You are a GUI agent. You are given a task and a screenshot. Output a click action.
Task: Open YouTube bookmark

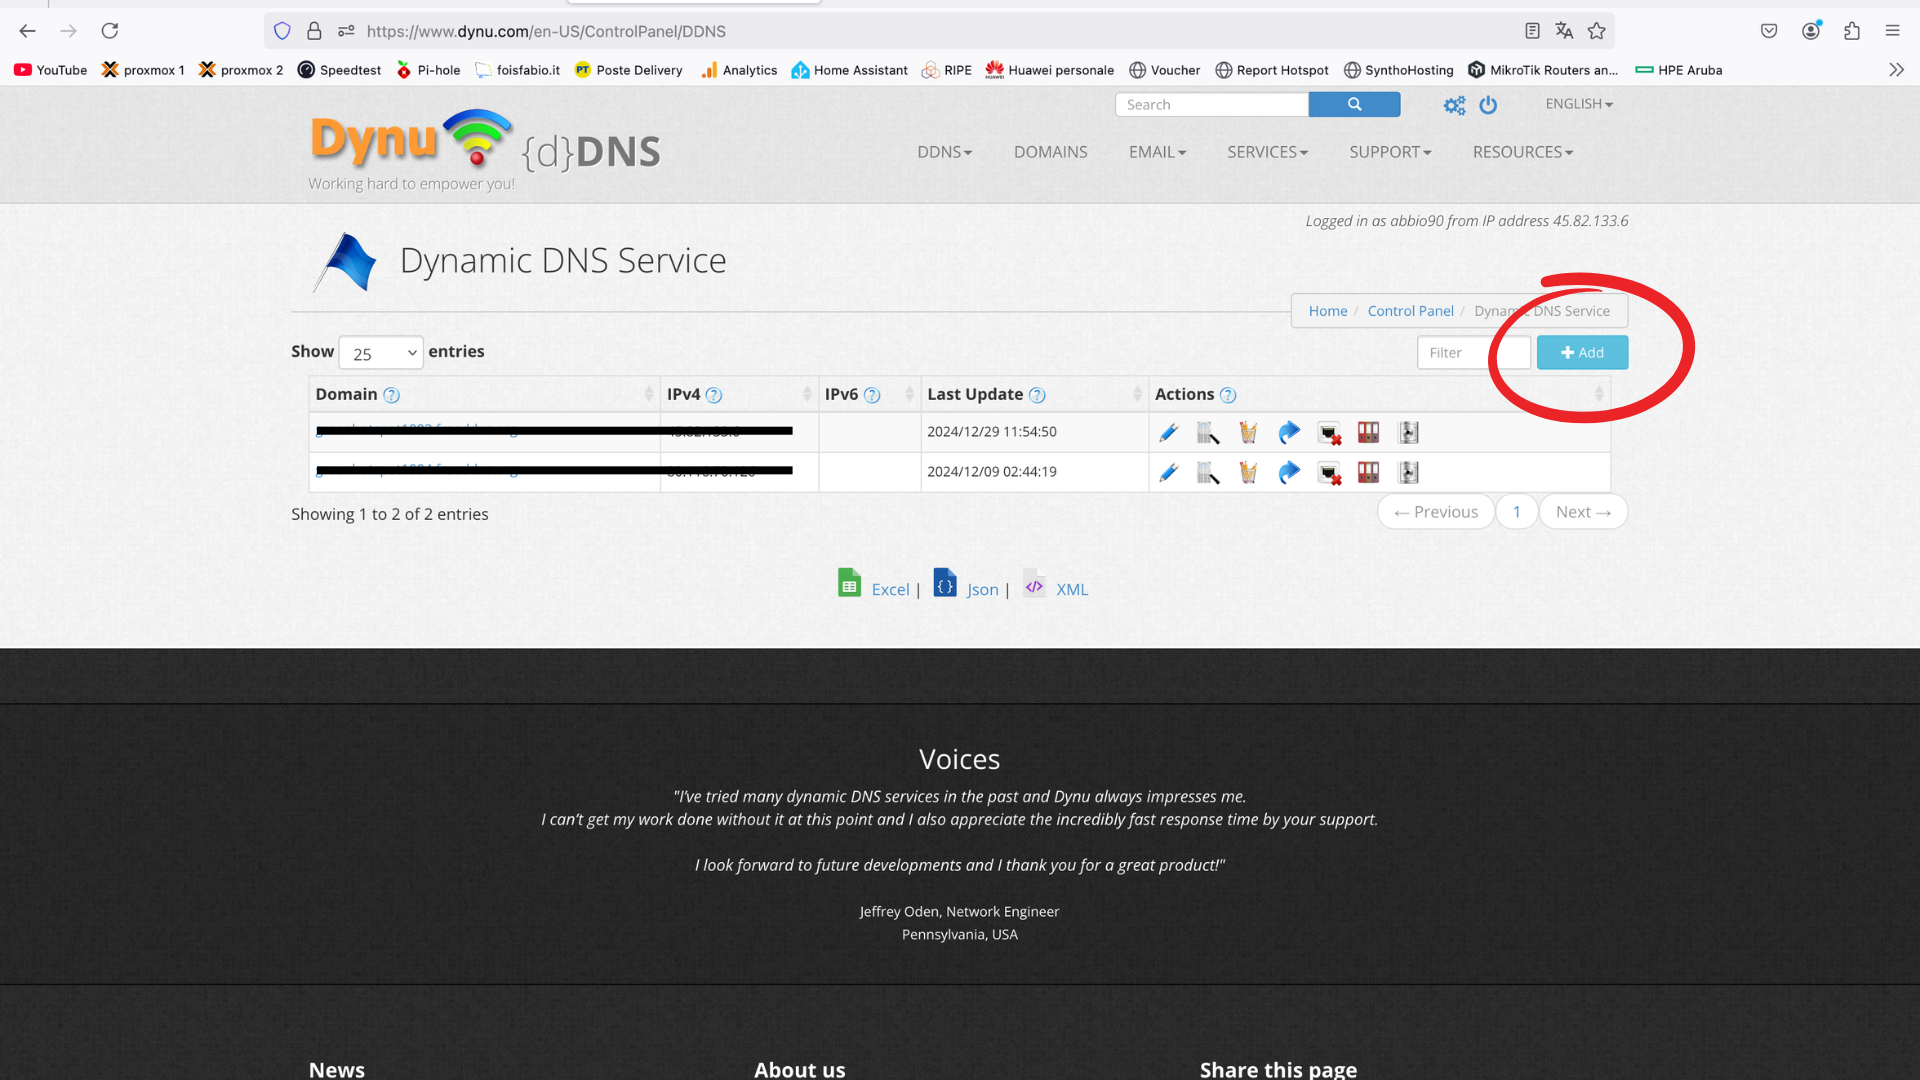click(51, 70)
